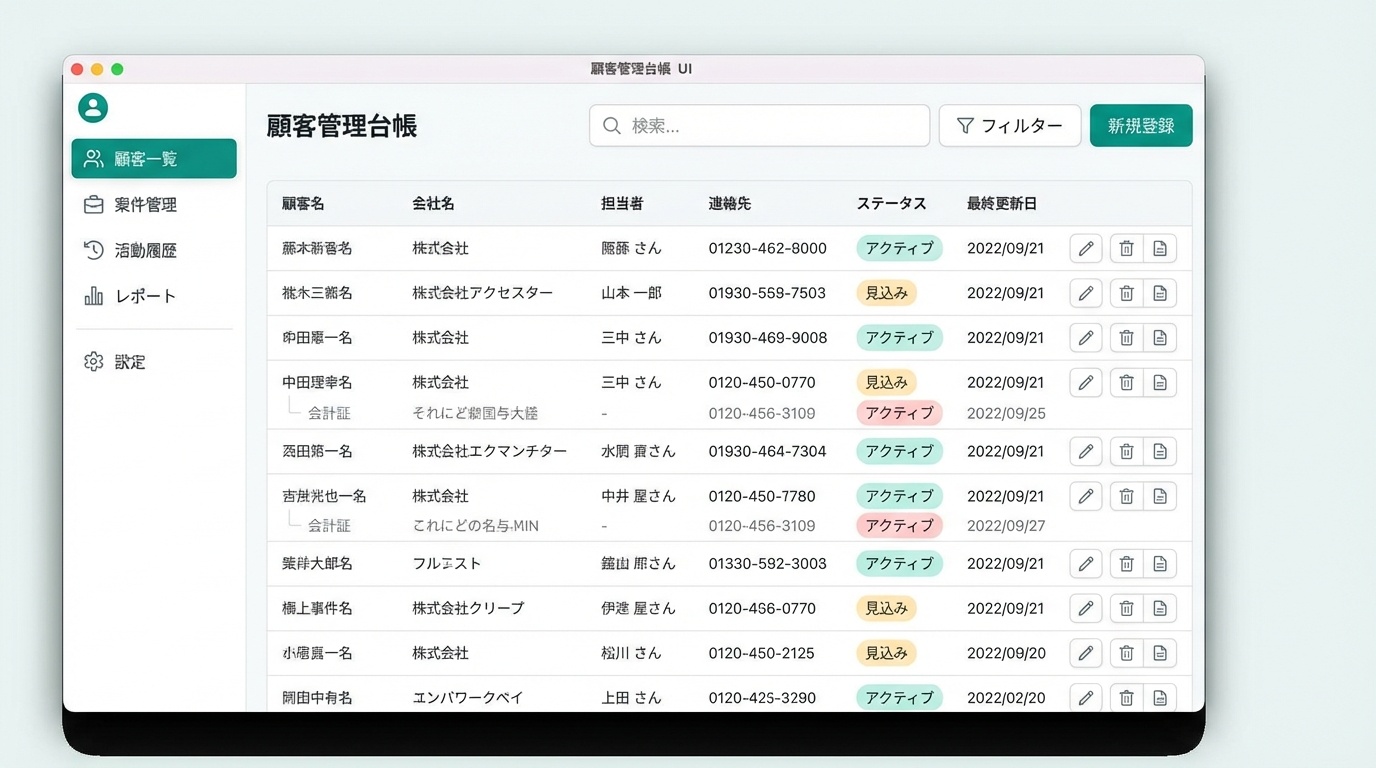
Task: Open the フィルター filter options
Action: pos(1009,126)
